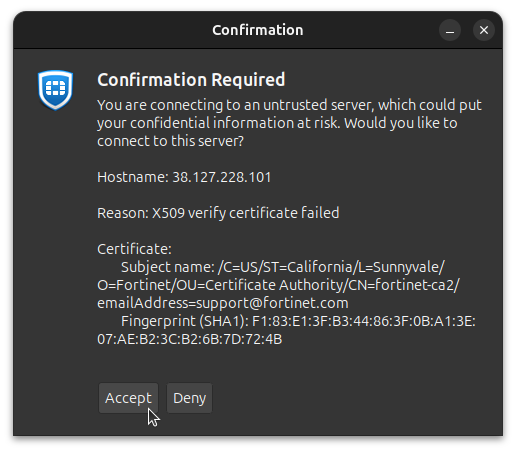The width and height of the screenshot is (516, 452).
Task: Click the fingerprint ending 7D:72:4B
Action: point(189,339)
